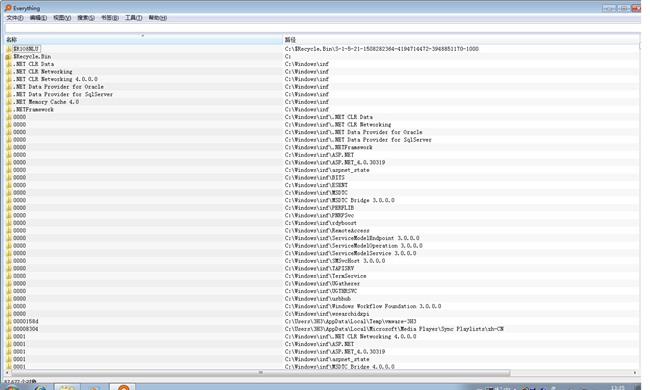Viewport: 650px width, 390px height.
Task: Click the horizontal scrollbar thumb
Action: 260,373
